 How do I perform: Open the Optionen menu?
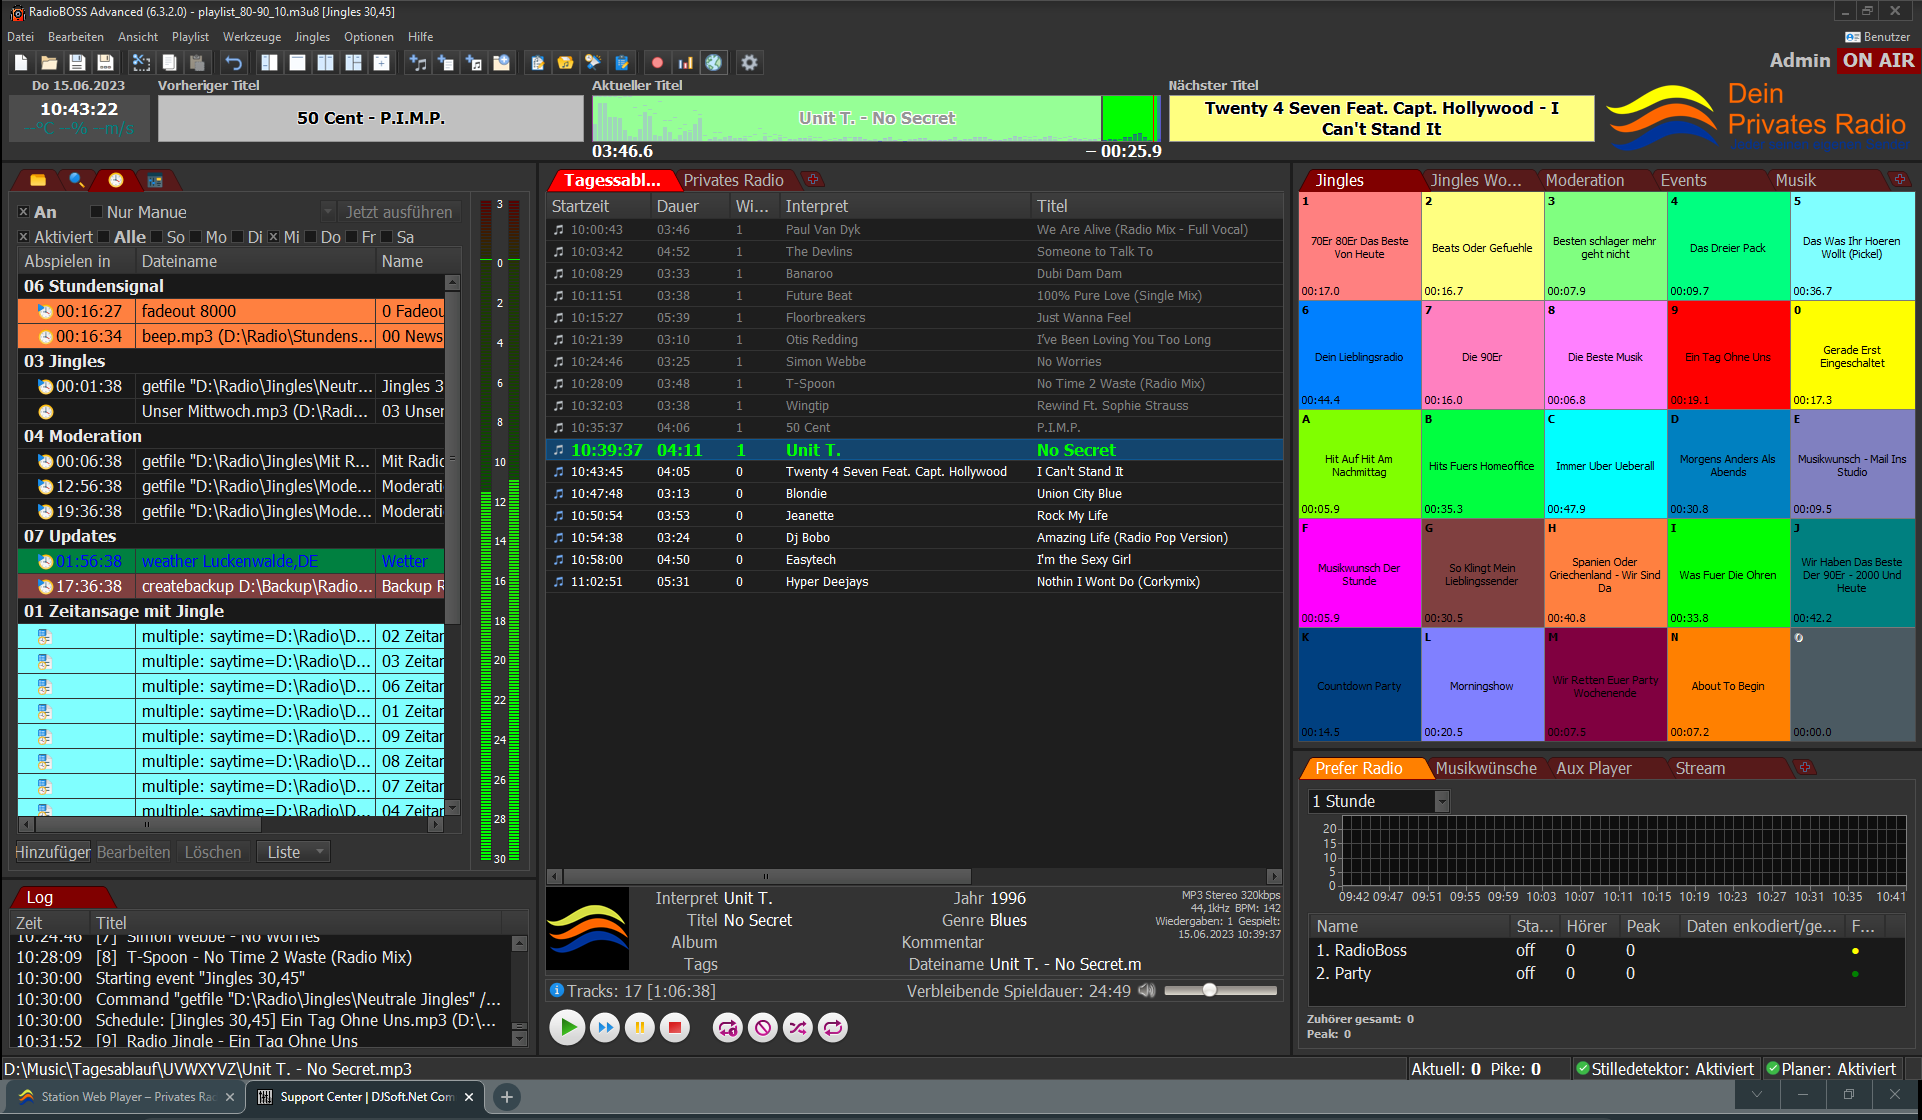[369, 37]
